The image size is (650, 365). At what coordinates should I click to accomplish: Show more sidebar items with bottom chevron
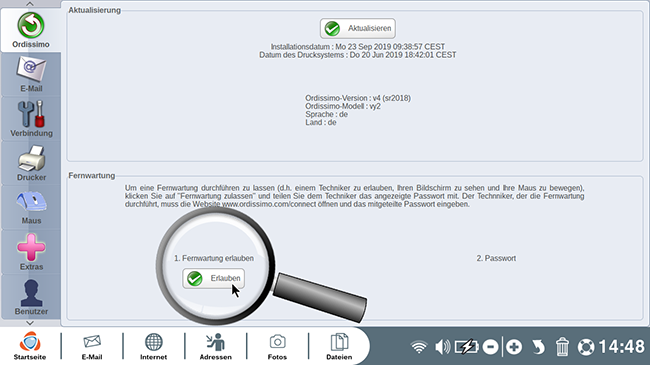(30, 323)
